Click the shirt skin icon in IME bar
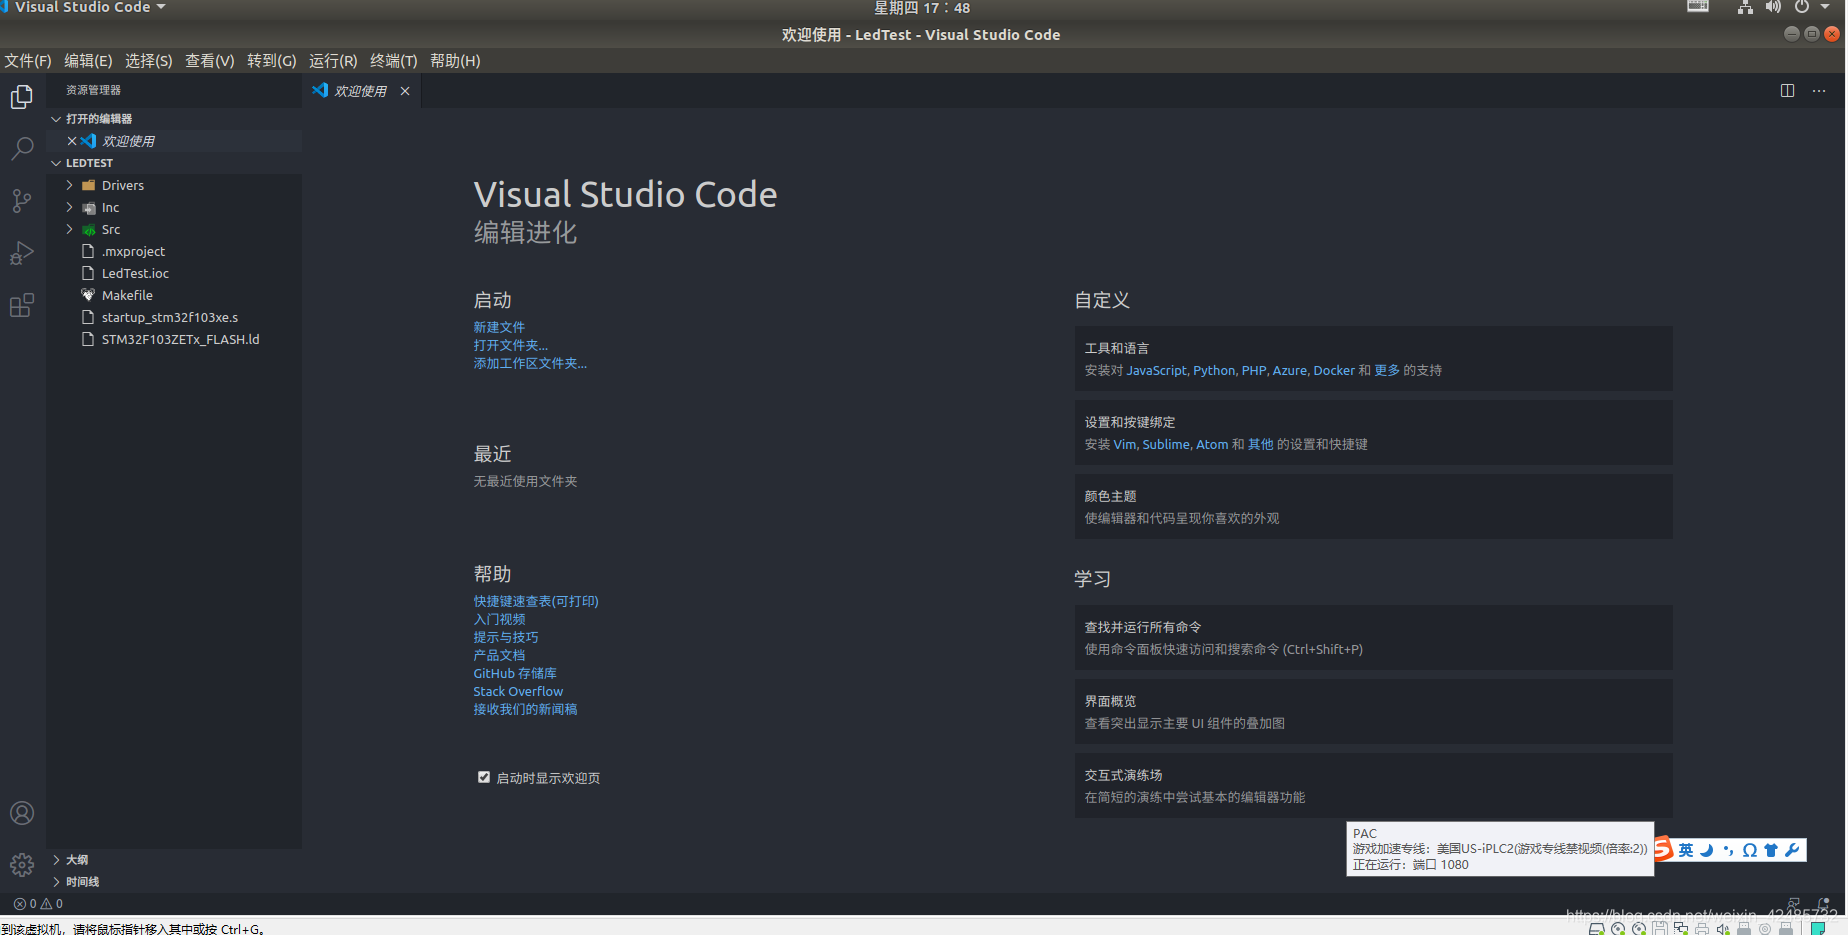1848x935 pixels. point(1771,850)
